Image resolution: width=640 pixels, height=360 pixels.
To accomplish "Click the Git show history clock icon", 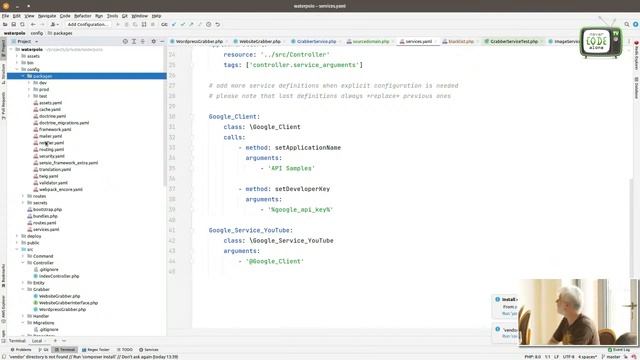I will coord(209,24).
